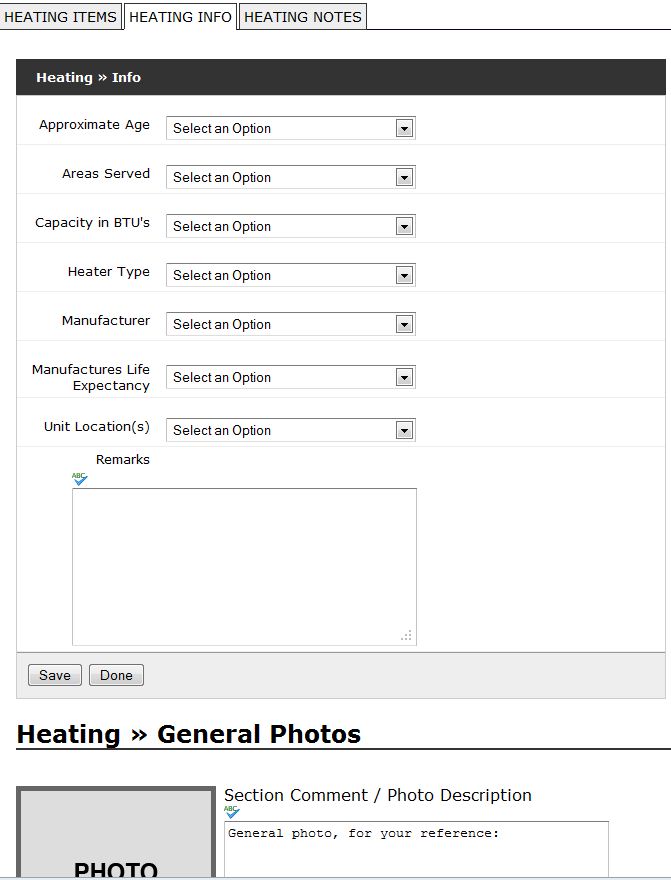671x880 pixels.
Task: Click the Remarks textarea resize handle
Action: 407,635
